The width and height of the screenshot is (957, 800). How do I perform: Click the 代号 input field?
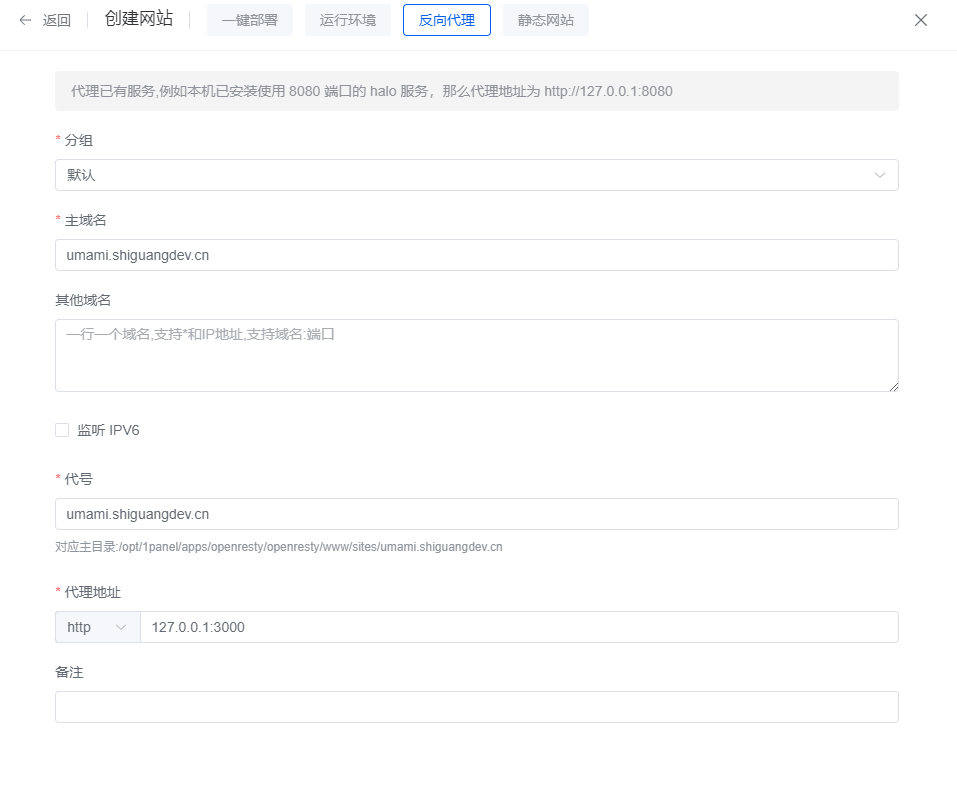[477, 514]
